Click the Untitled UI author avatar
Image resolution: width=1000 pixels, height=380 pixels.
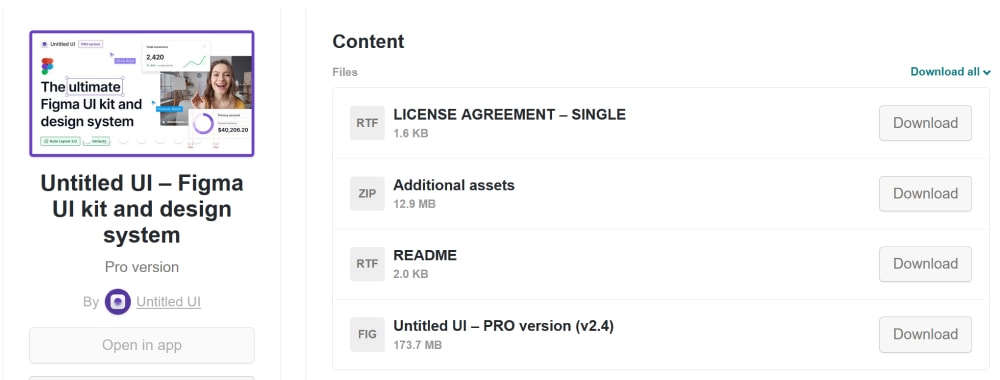coord(118,302)
